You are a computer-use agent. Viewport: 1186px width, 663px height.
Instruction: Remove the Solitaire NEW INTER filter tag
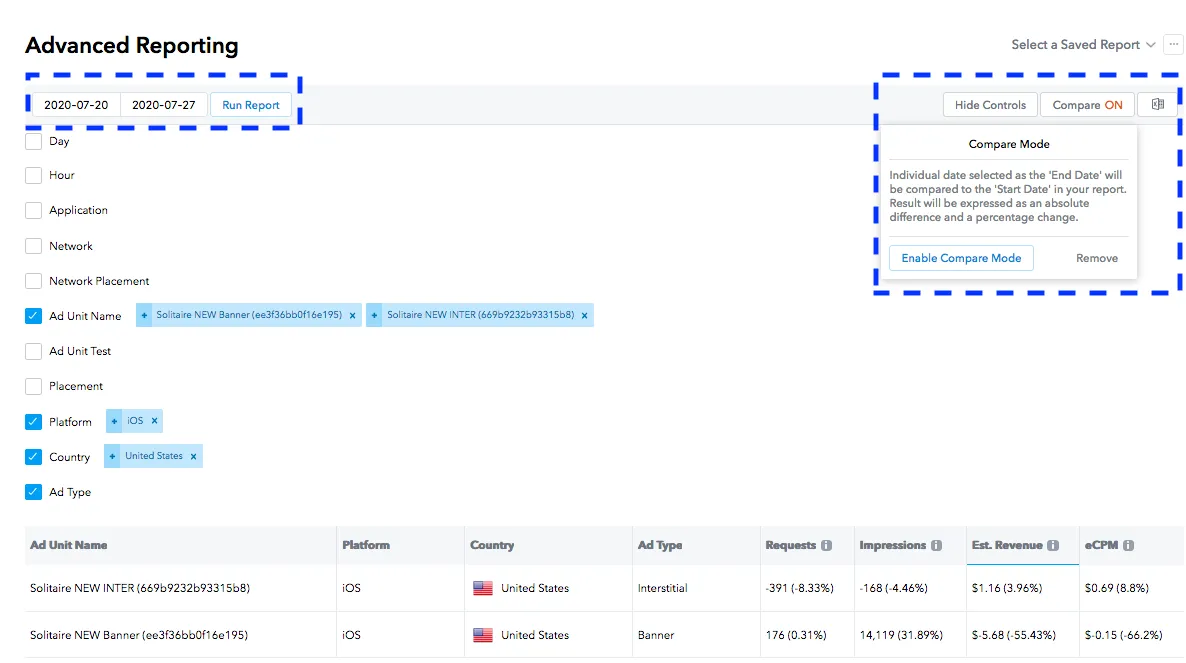point(584,315)
